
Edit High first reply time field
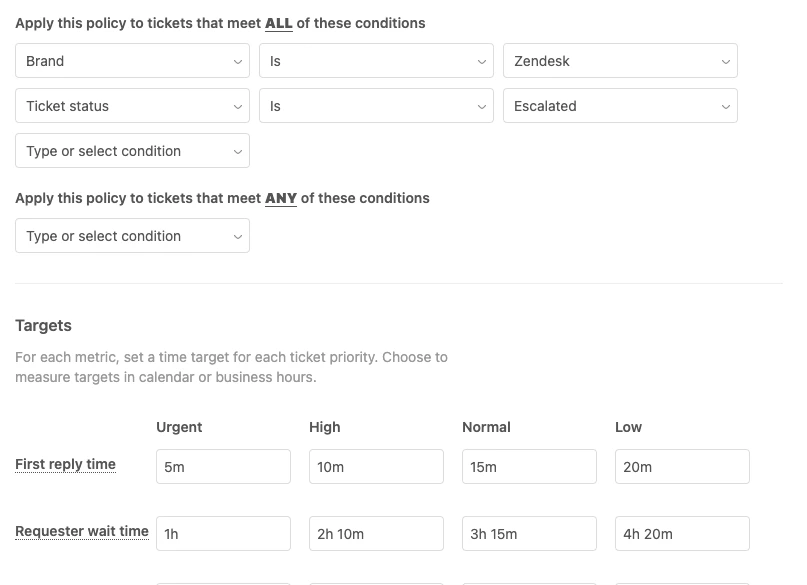[376, 467]
